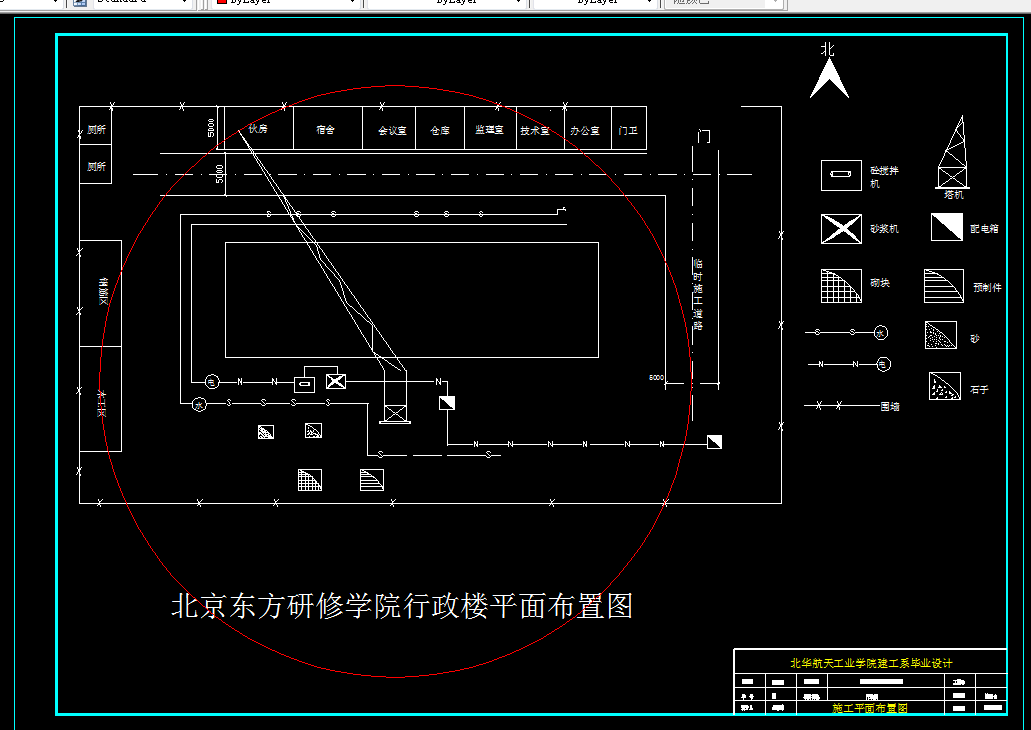Select the 砌块 legend label
Viewport: 1031px width, 730px height.
pos(880,283)
